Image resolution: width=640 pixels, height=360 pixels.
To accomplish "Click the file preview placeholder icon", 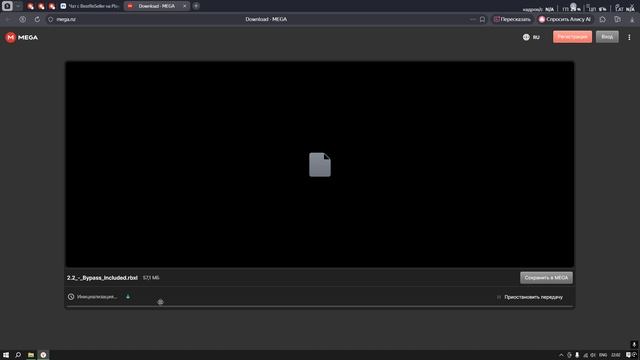I will (320, 164).
